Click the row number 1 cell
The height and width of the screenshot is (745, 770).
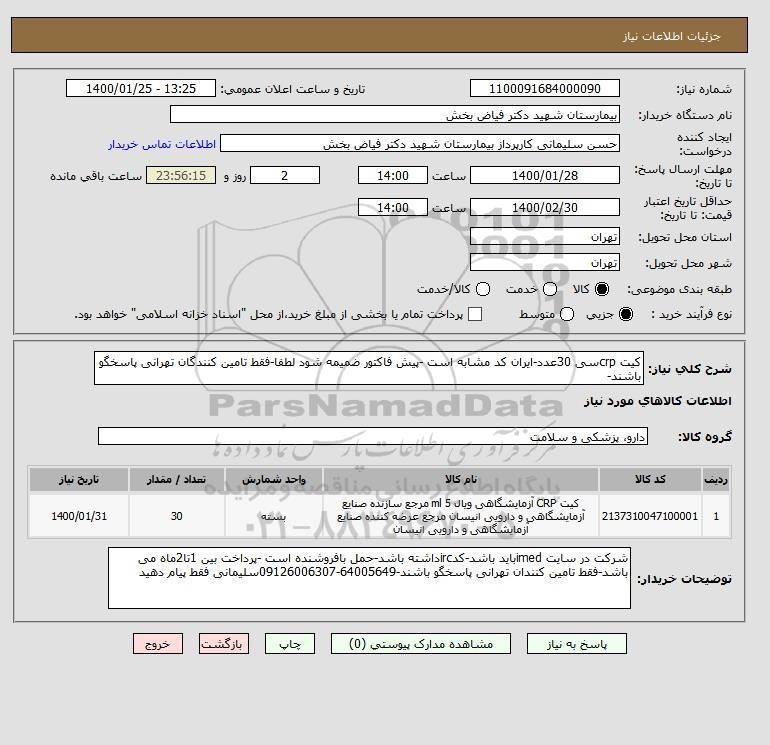tap(716, 516)
